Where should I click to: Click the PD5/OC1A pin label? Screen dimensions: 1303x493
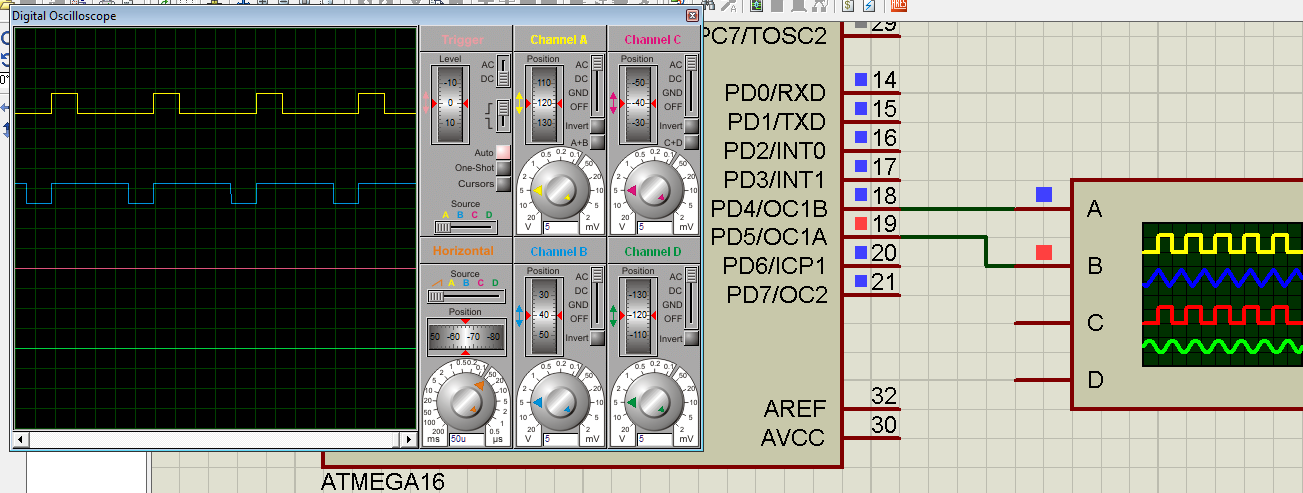tap(769, 237)
